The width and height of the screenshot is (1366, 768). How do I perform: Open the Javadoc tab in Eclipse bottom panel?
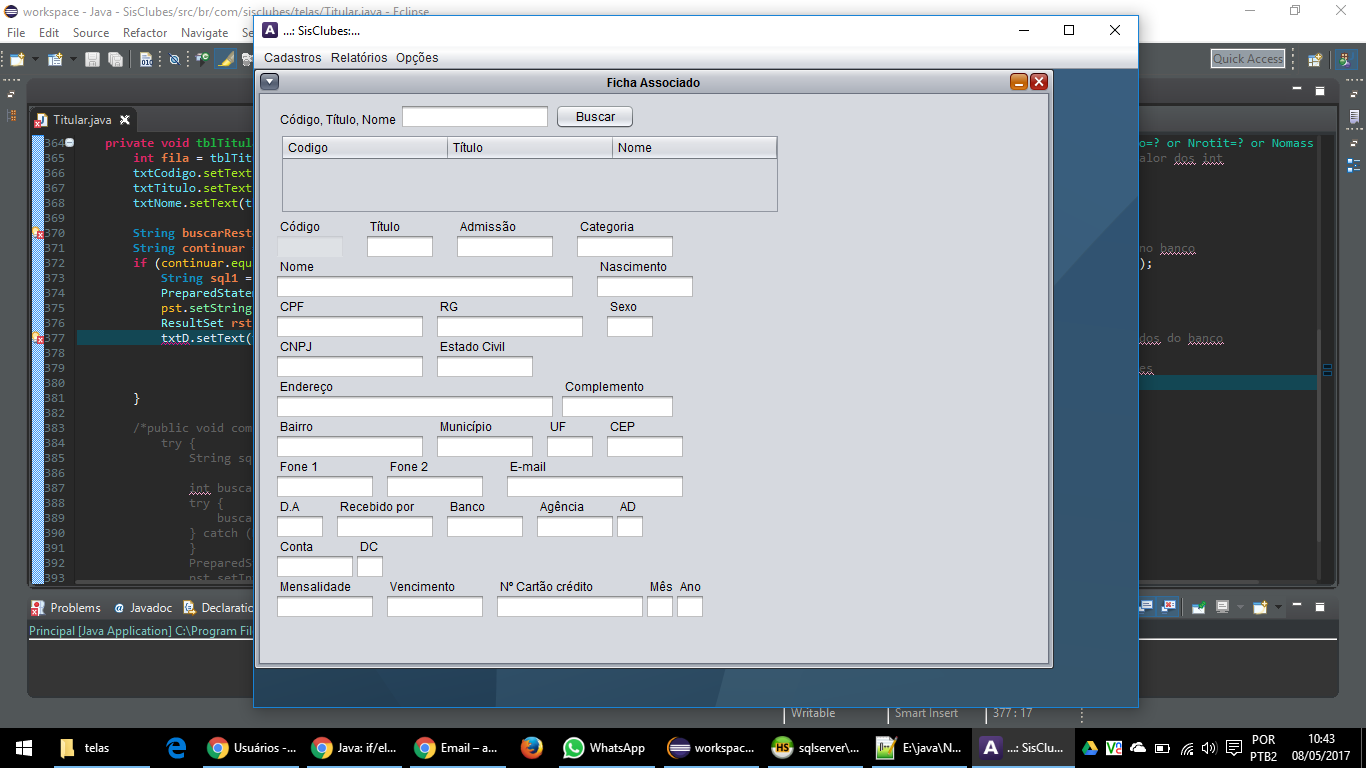pos(142,607)
